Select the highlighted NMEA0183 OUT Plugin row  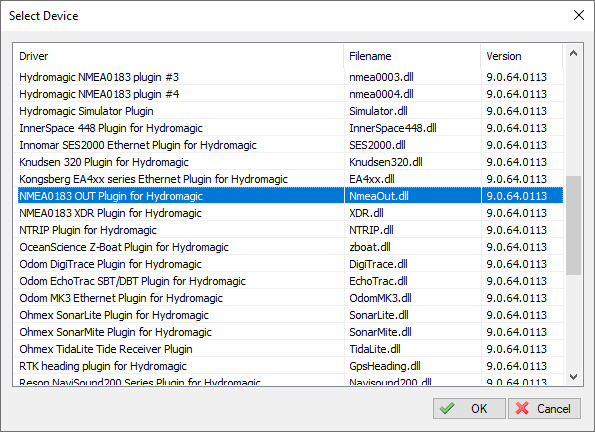(x=290, y=196)
